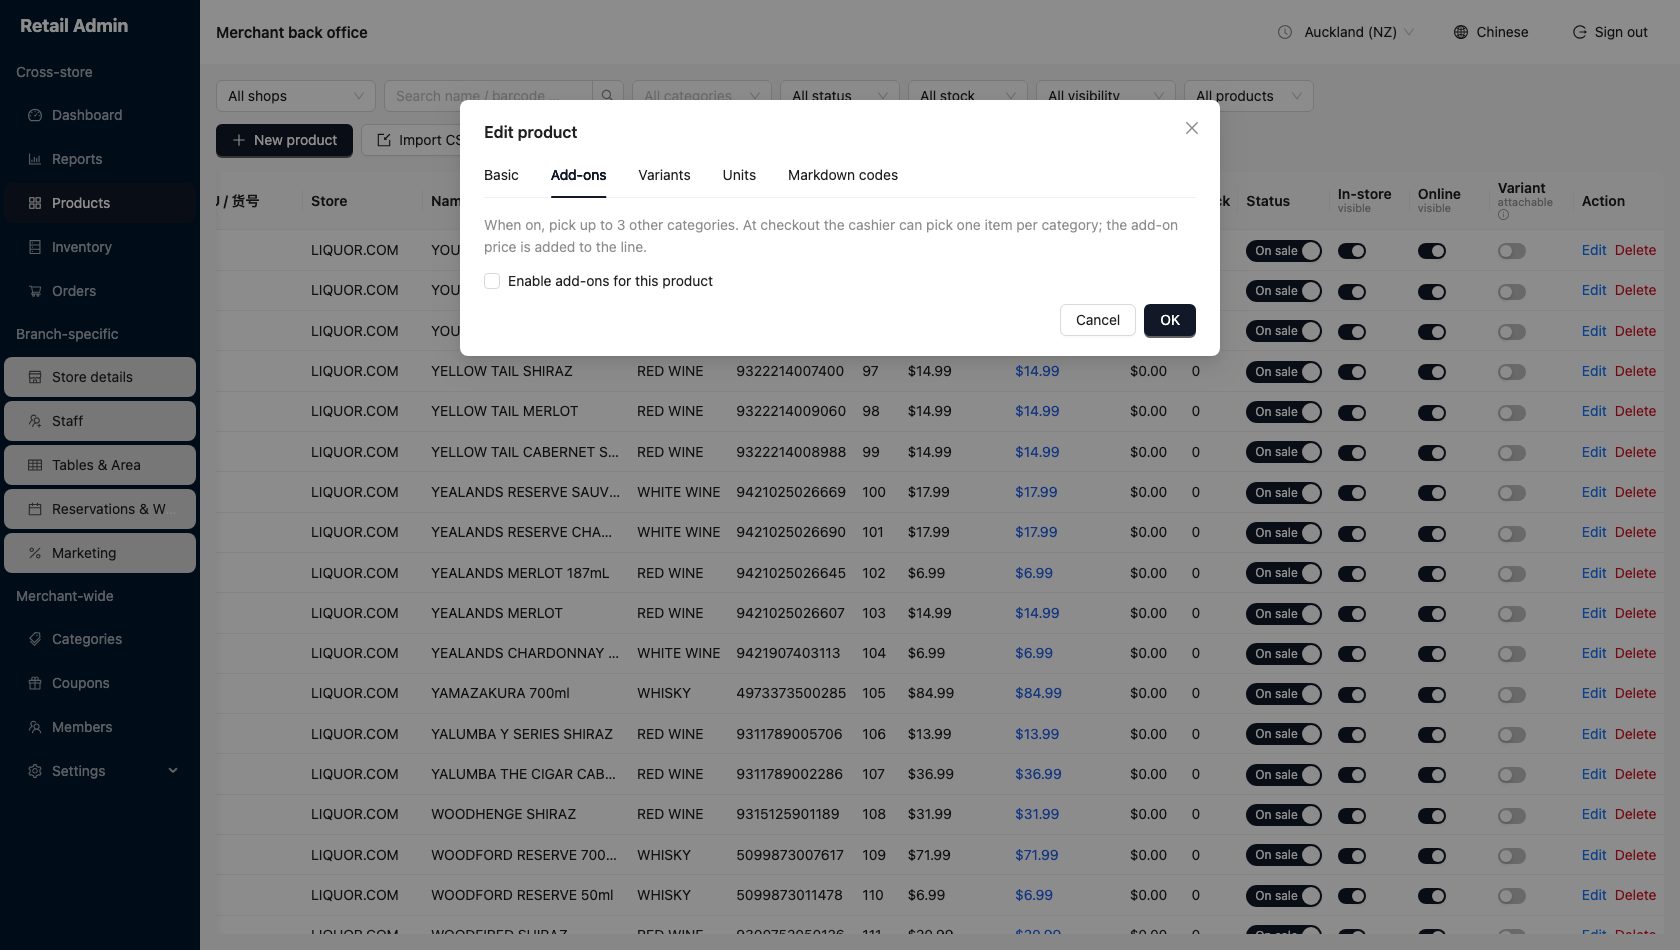Click the globe icon beside Chinese
The image size is (1680, 950).
click(1461, 32)
